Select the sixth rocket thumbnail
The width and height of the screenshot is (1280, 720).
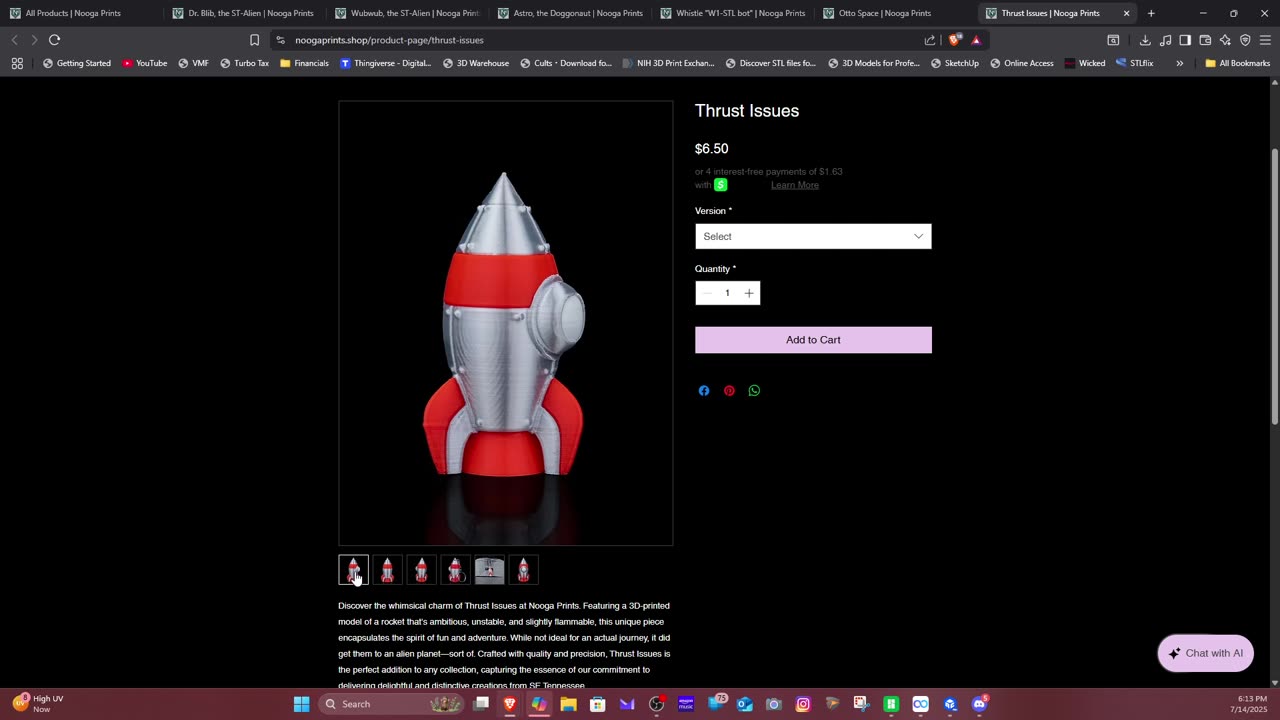point(524,570)
